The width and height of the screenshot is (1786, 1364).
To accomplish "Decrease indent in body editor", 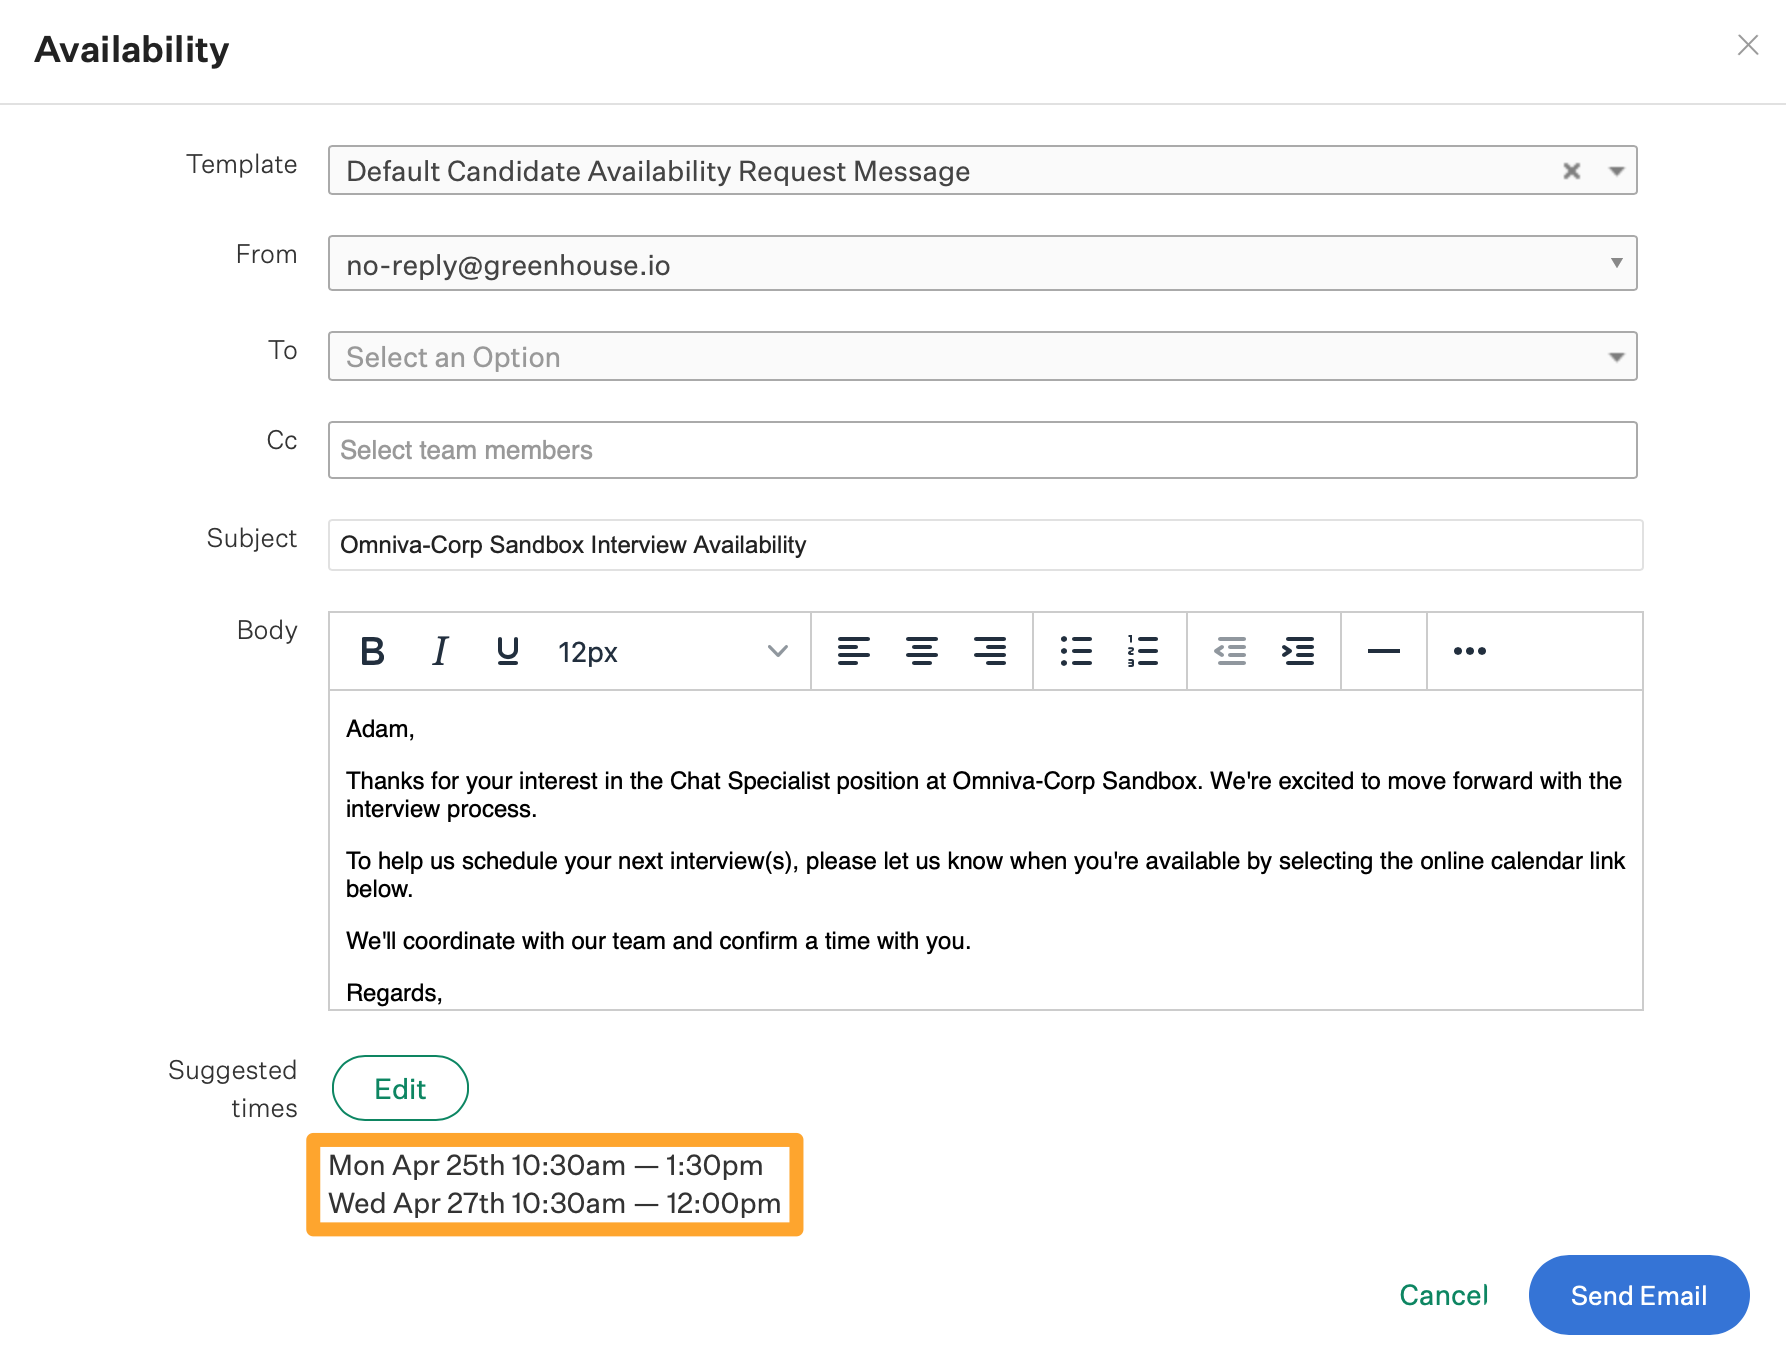I will click(x=1230, y=651).
